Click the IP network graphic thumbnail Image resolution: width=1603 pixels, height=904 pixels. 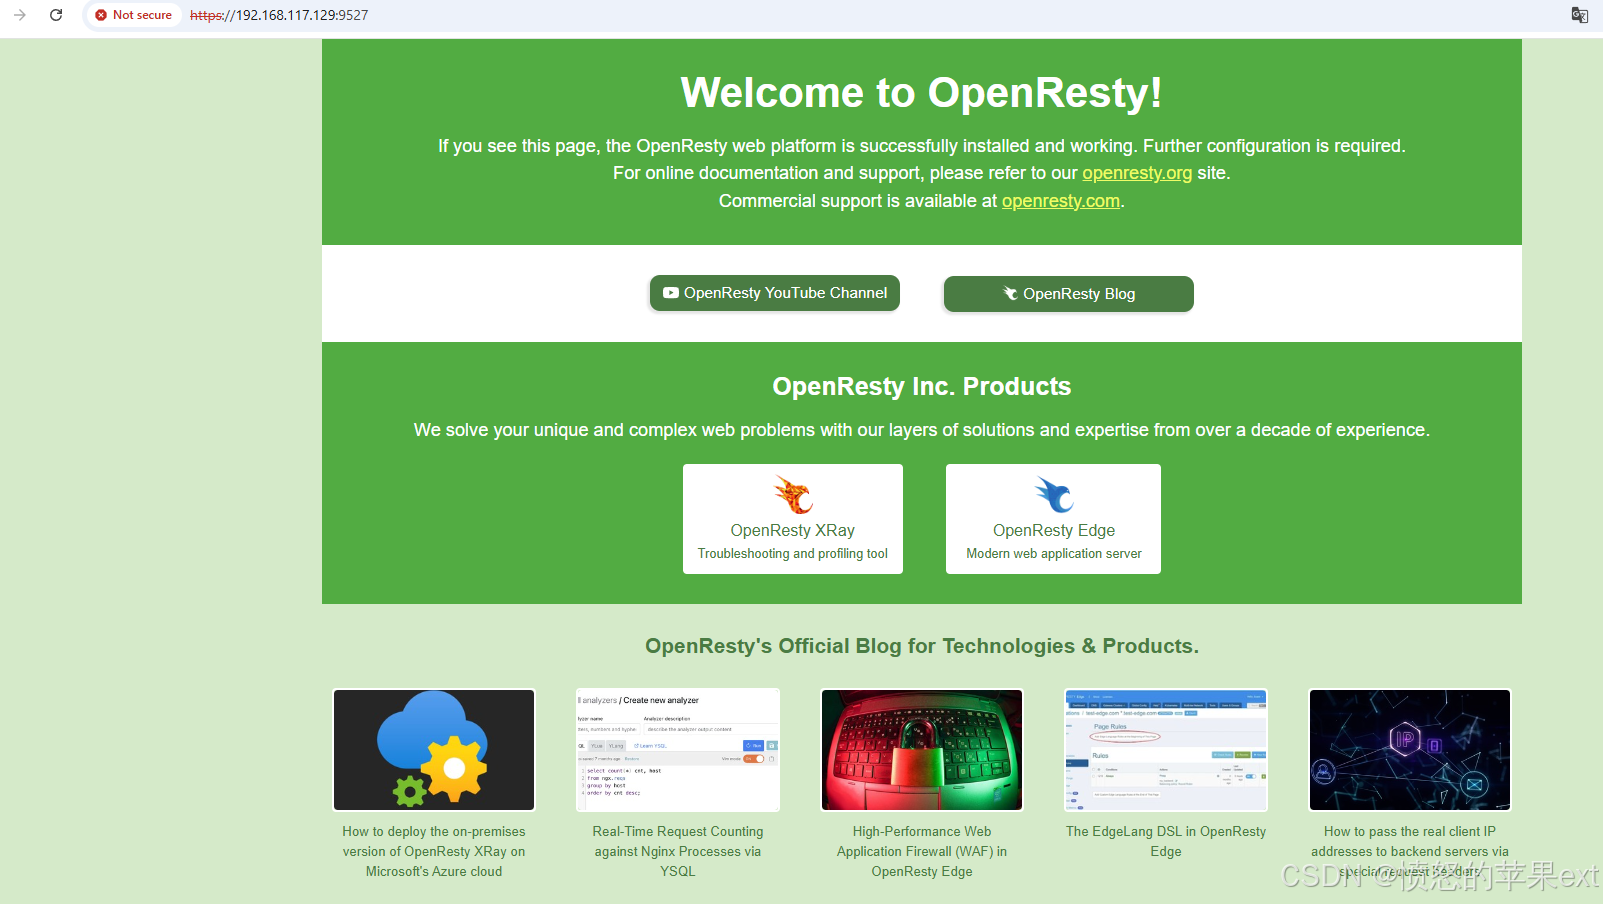click(1410, 750)
